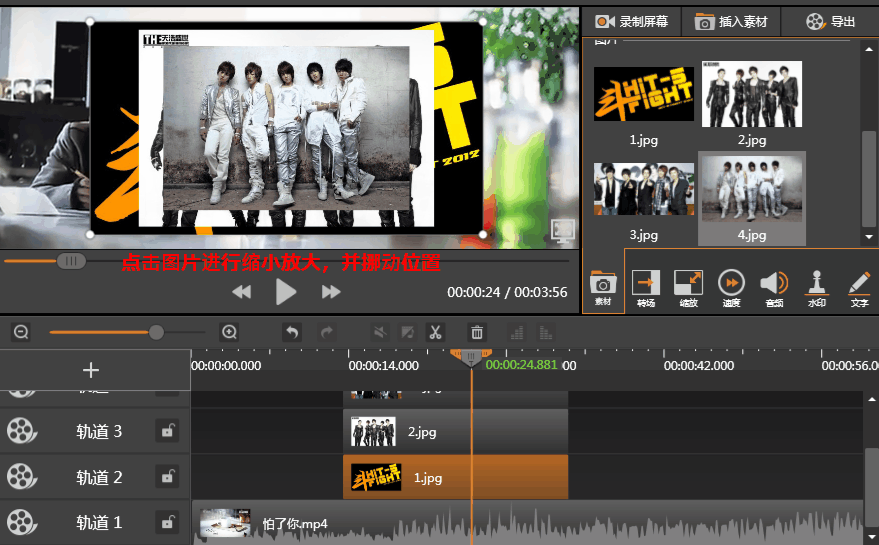The width and height of the screenshot is (879, 545).
Task: Select the 3.jpg thumbnail in media library
Action: coord(644,189)
